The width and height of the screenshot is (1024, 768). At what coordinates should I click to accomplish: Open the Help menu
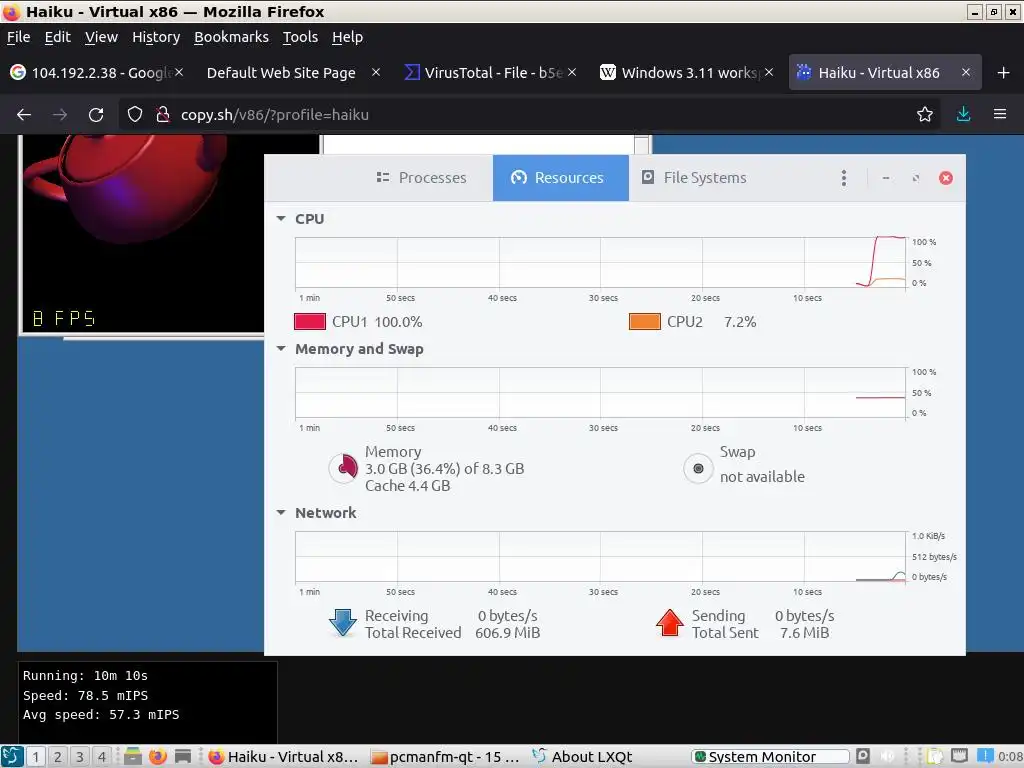tap(347, 37)
